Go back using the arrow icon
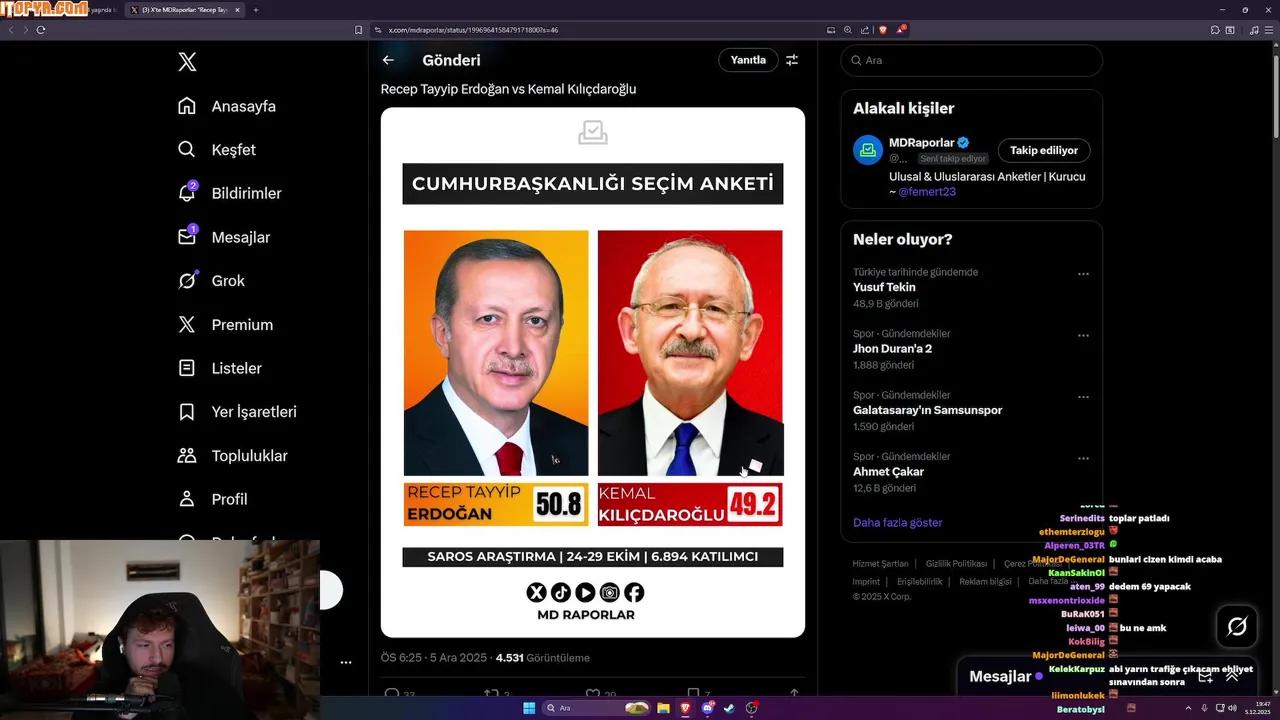 (388, 60)
